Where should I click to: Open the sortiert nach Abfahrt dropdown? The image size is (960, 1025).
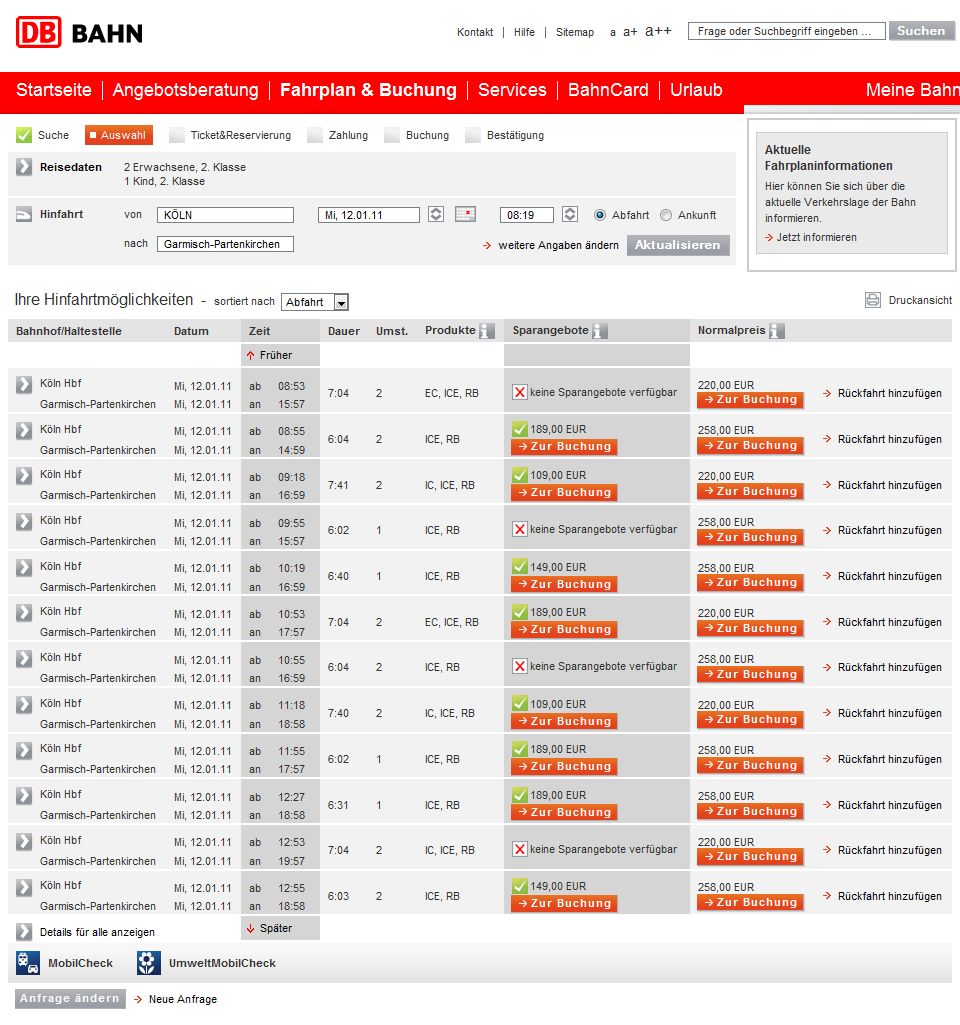[314, 302]
